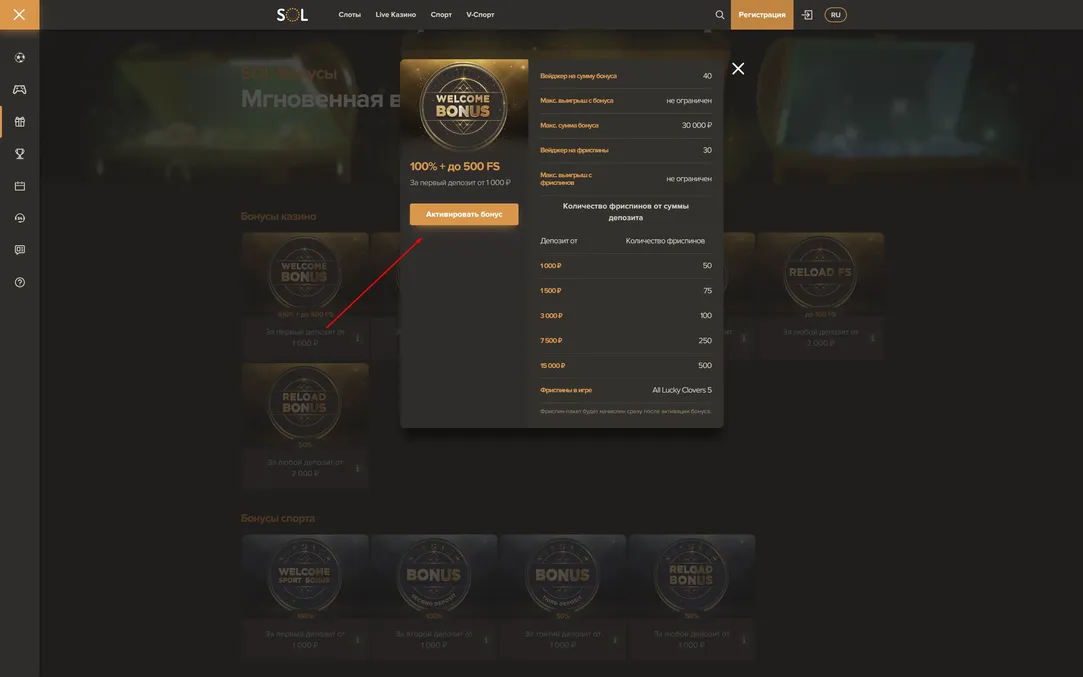The width and height of the screenshot is (1083, 677).
Task: Expand info on the Reload FS card
Action: [872, 338]
